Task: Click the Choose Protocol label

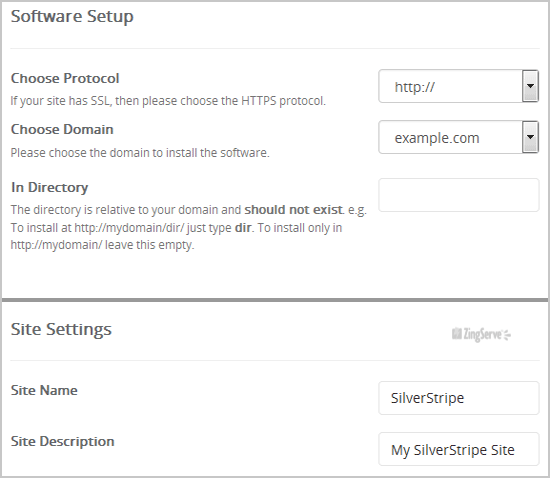Action: click(65, 78)
